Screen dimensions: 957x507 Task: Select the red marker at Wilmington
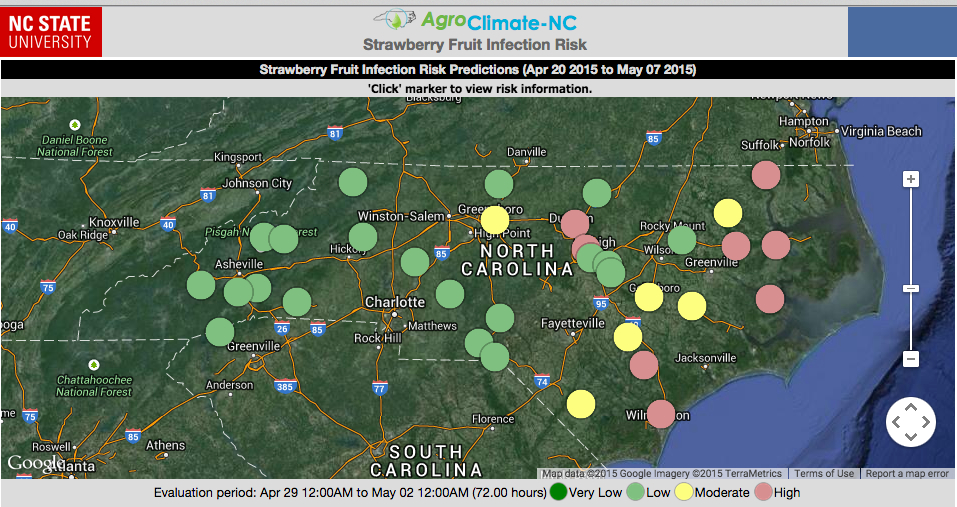point(661,414)
